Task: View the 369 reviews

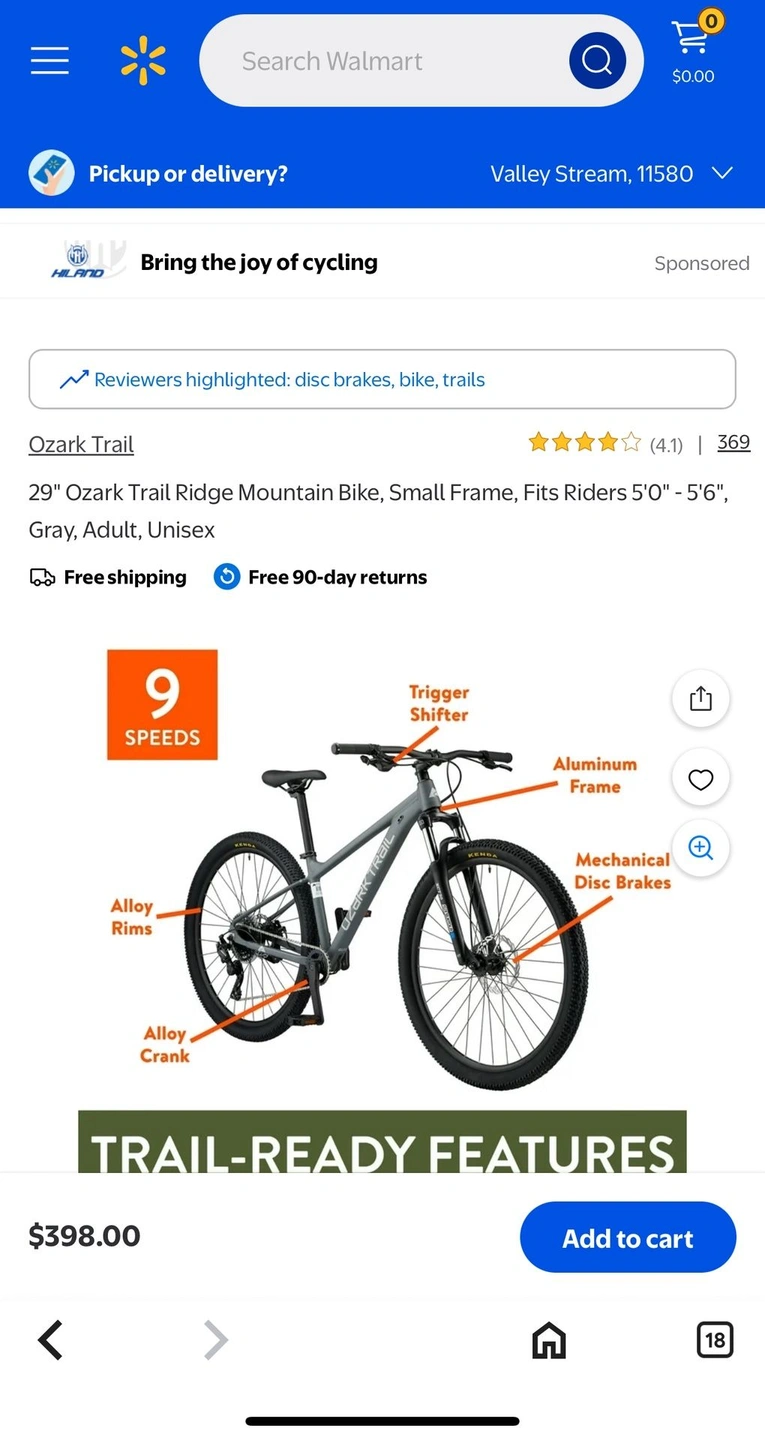Action: 734,442
